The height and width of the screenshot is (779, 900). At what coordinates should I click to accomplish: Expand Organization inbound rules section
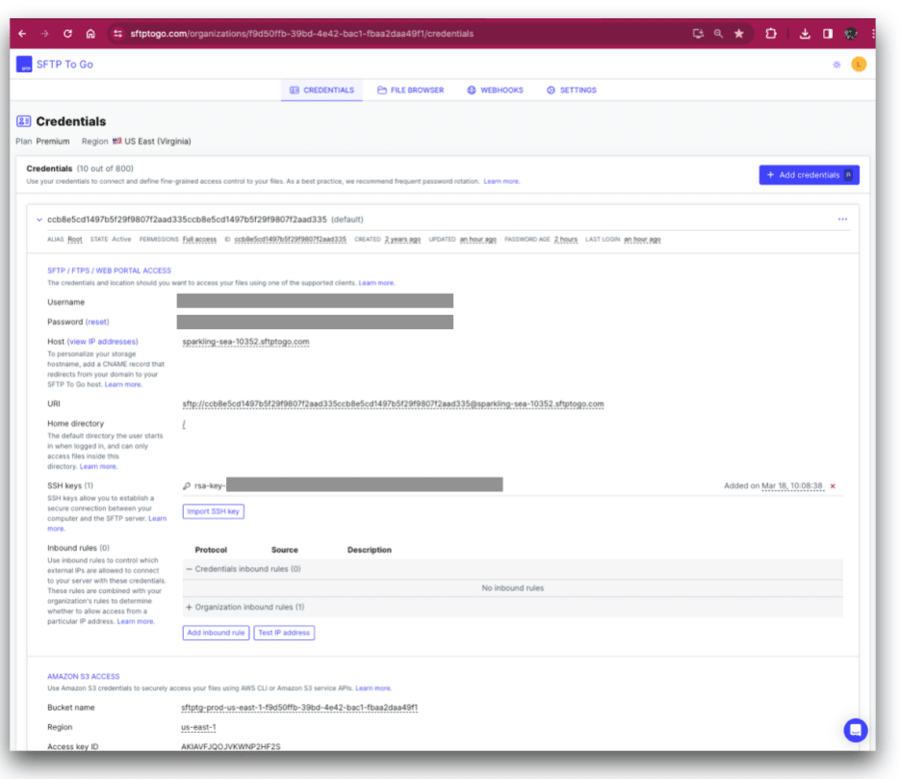(189, 607)
